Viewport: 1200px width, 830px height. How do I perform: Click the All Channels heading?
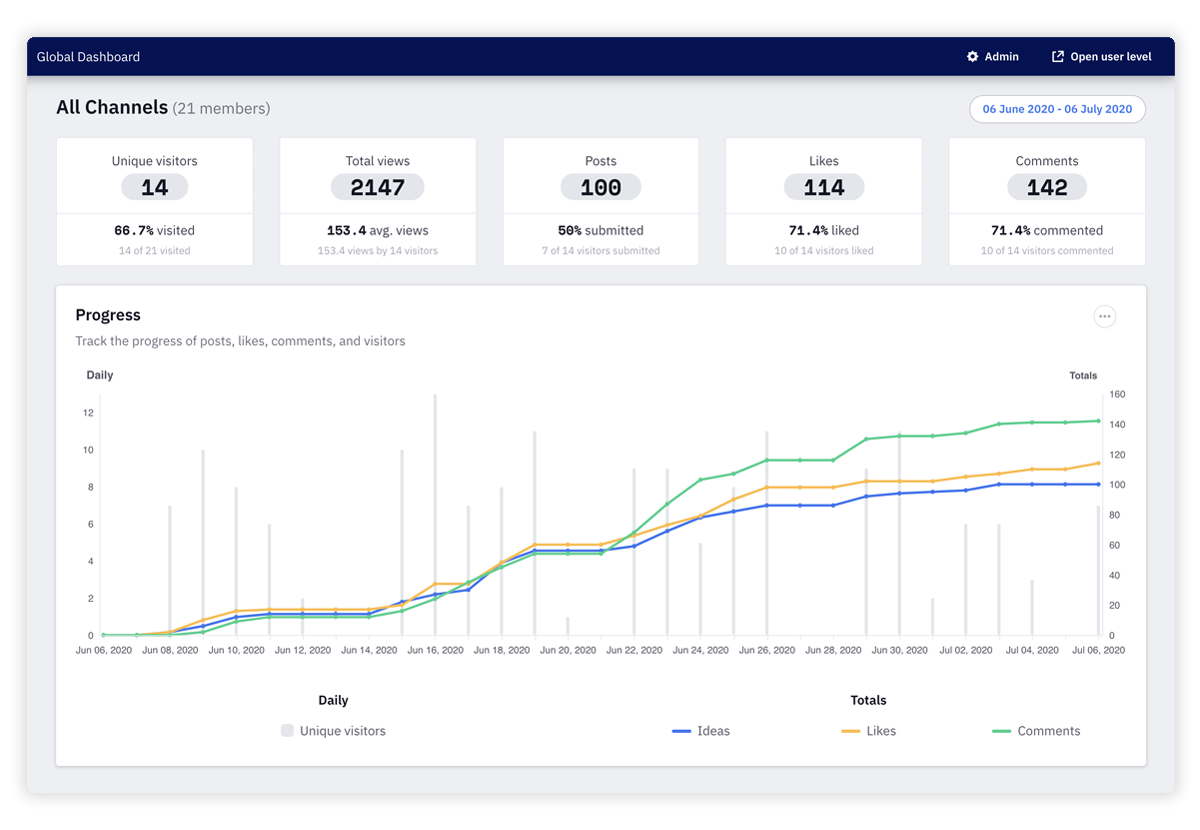112,107
